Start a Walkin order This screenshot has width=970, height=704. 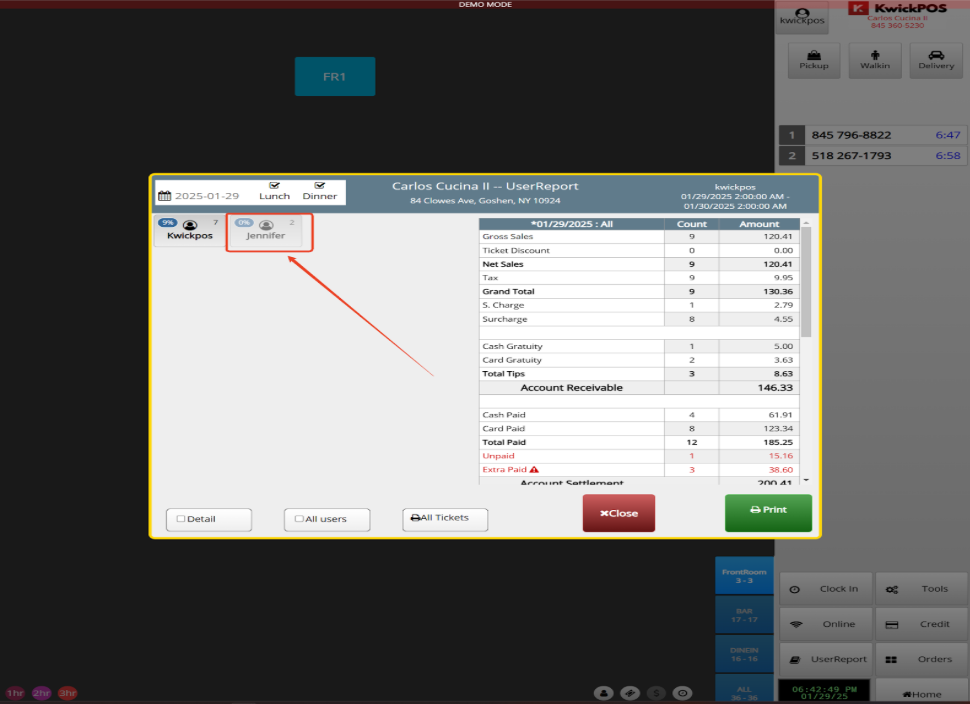click(x=875, y=60)
